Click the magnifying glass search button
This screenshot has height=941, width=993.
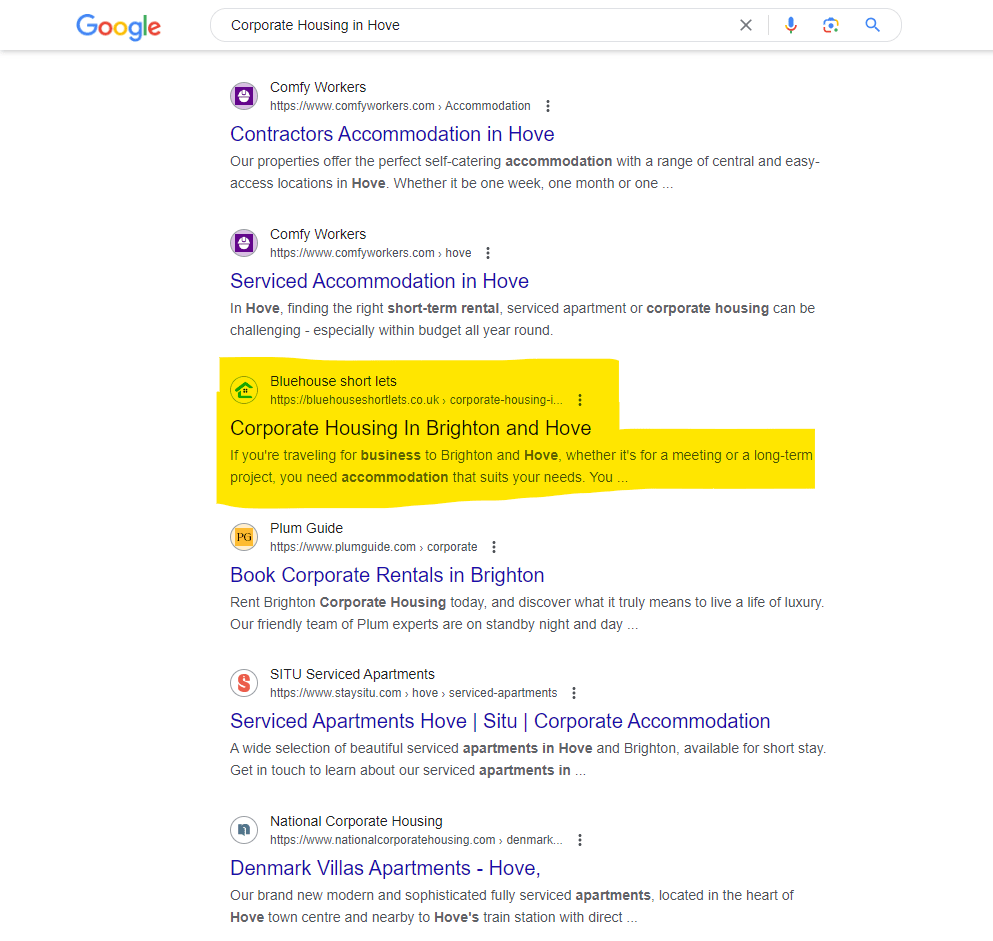click(873, 26)
